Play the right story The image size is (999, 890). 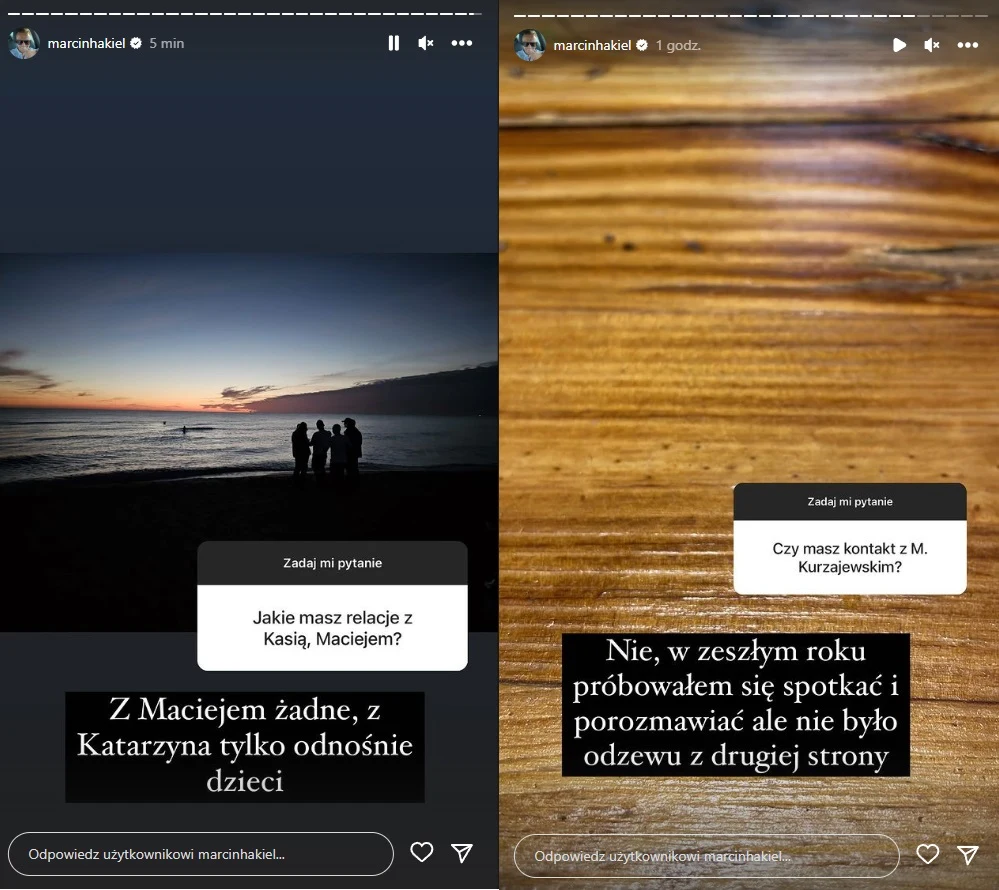899,44
